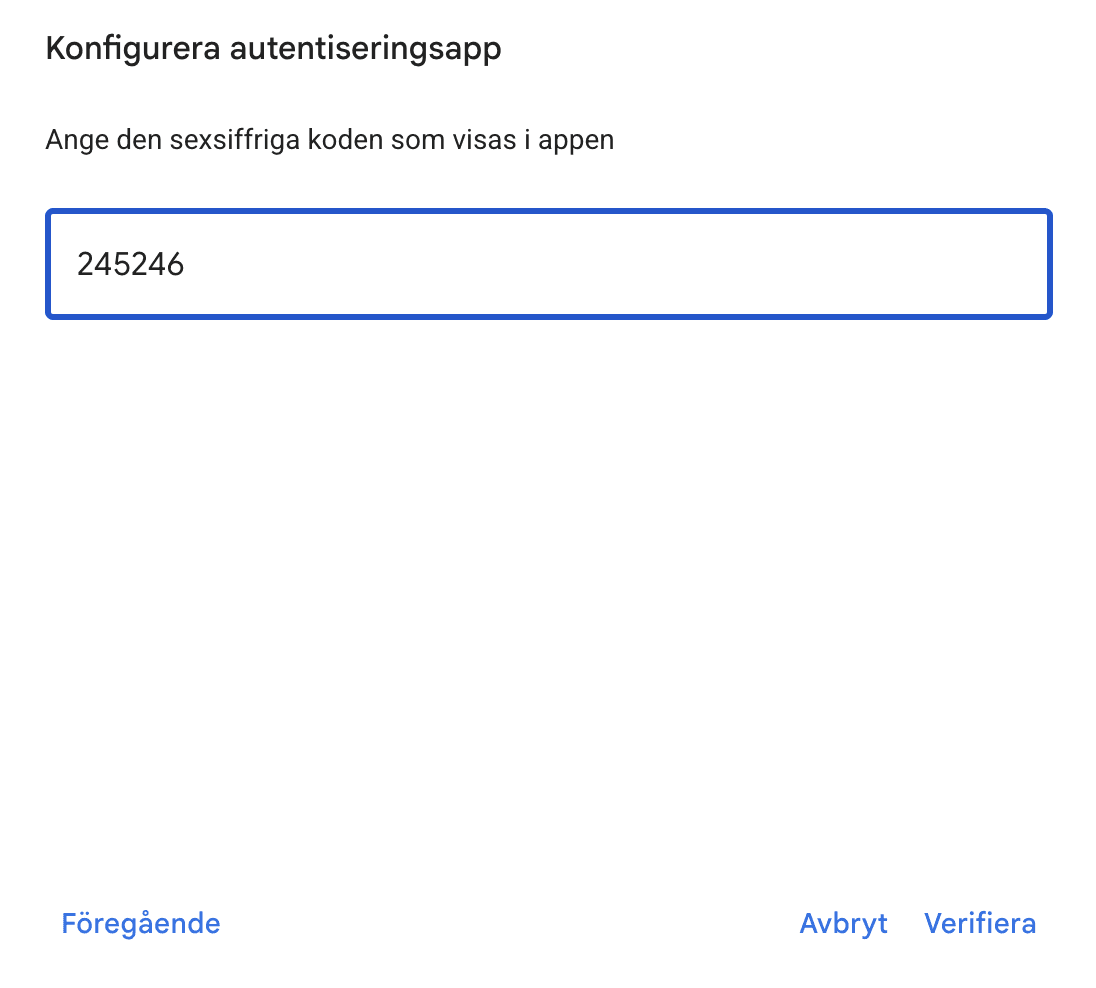1096x988 pixels.
Task: Verify the entered code 245246
Action: click(979, 923)
